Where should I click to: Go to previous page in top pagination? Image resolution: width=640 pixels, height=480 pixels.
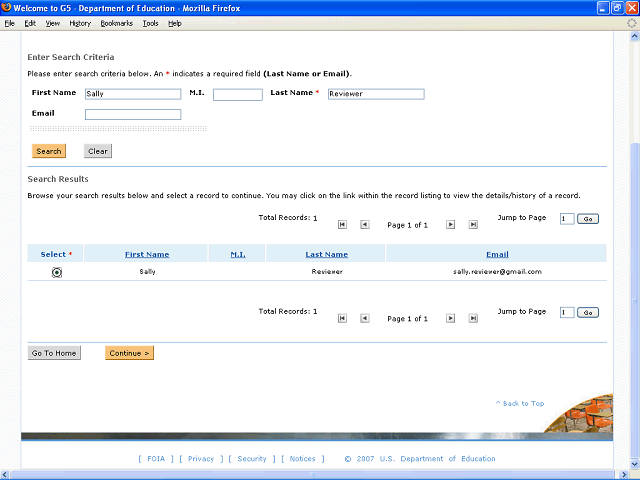click(364, 224)
